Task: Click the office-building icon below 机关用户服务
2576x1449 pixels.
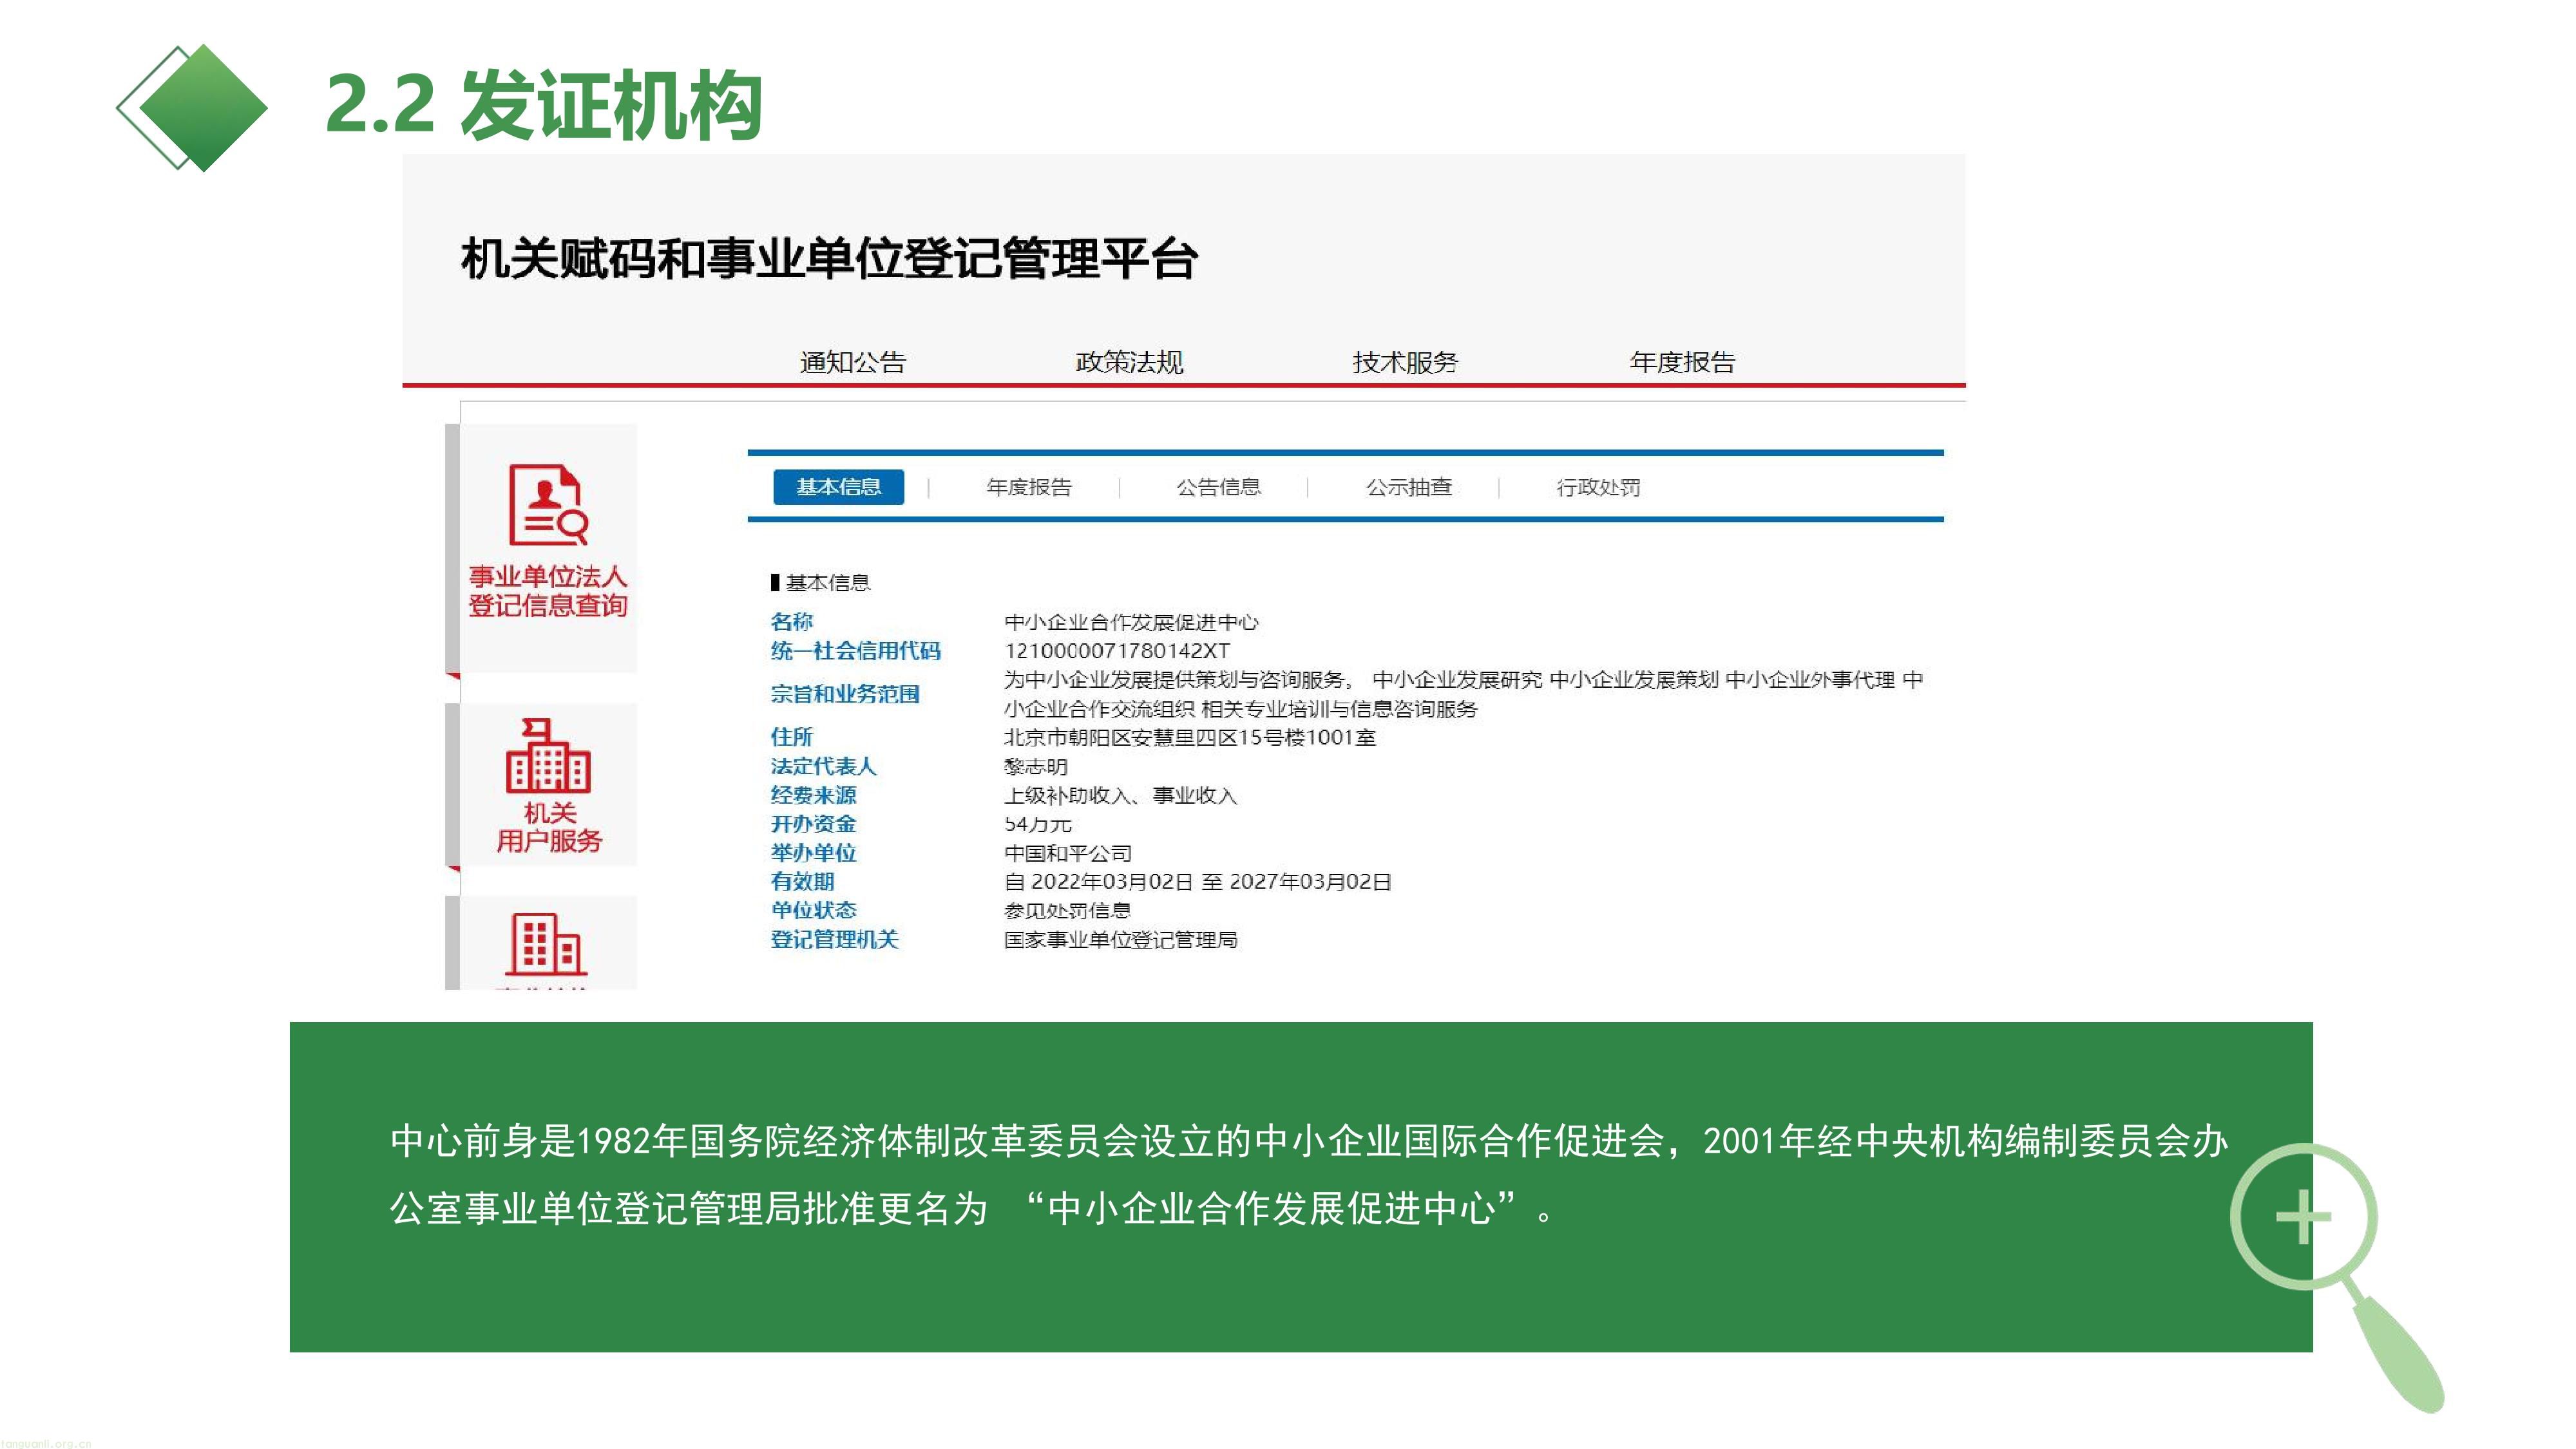Action: click(x=546, y=944)
